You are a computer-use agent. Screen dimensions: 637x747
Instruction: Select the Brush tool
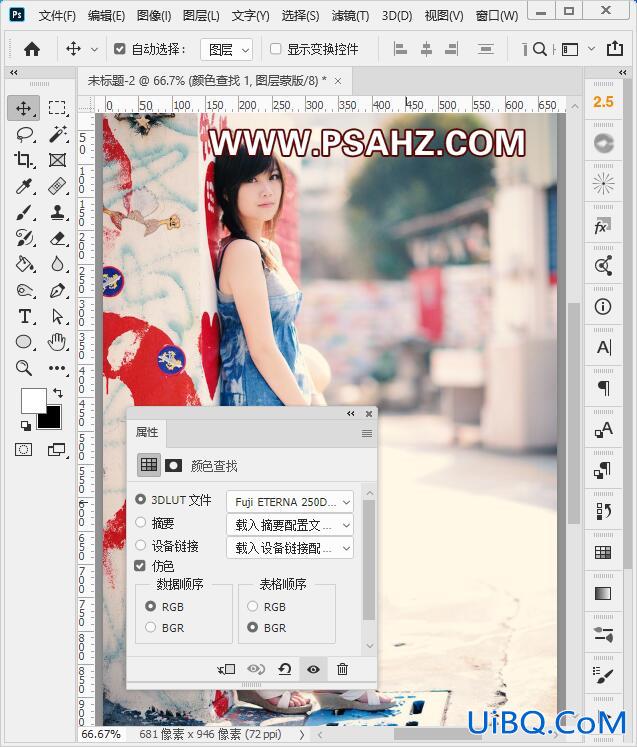(x=23, y=212)
